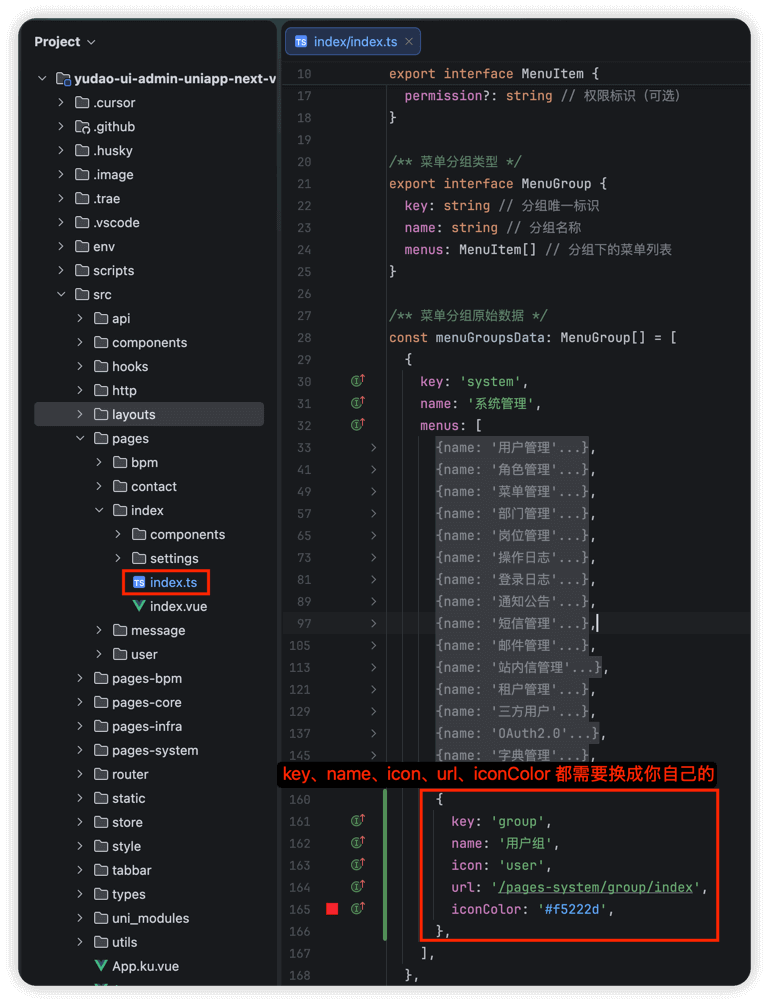Open the red color swatch on line 165

point(332,909)
